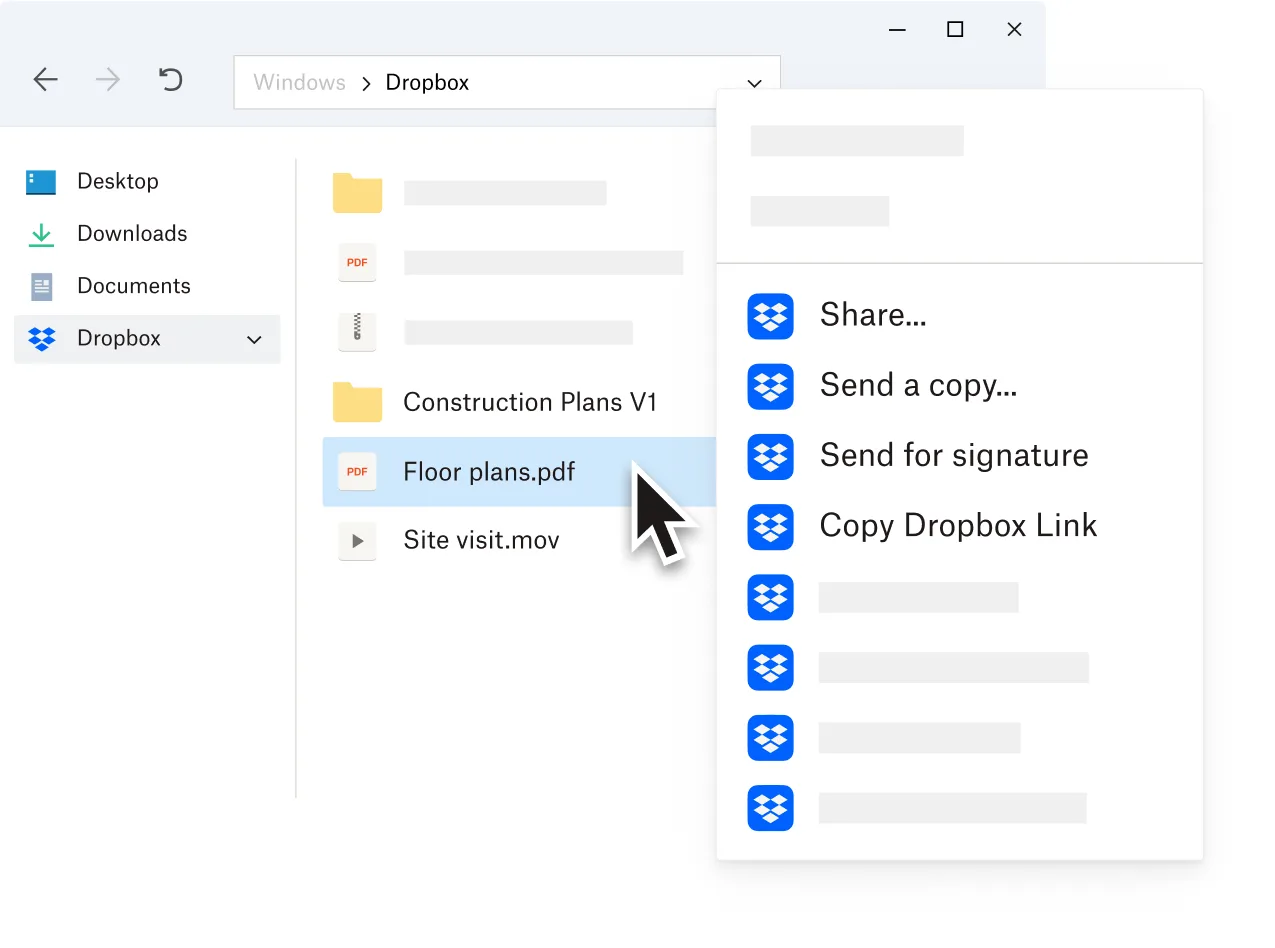This screenshot has height=948, width=1275.
Task: Choose Share... from the context menu
Action: (x=873, y=315)
